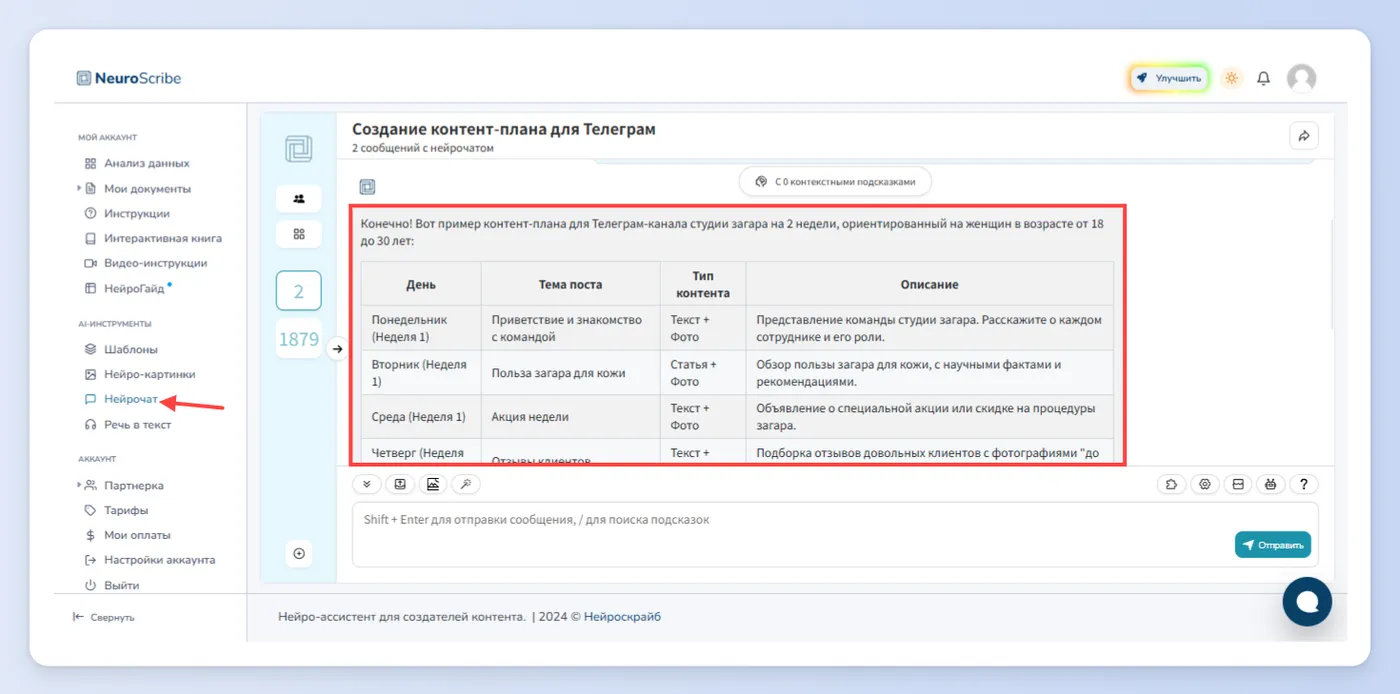Click the download icon above message box
Screen dimensions: 1400x694
tap(400, 484)
